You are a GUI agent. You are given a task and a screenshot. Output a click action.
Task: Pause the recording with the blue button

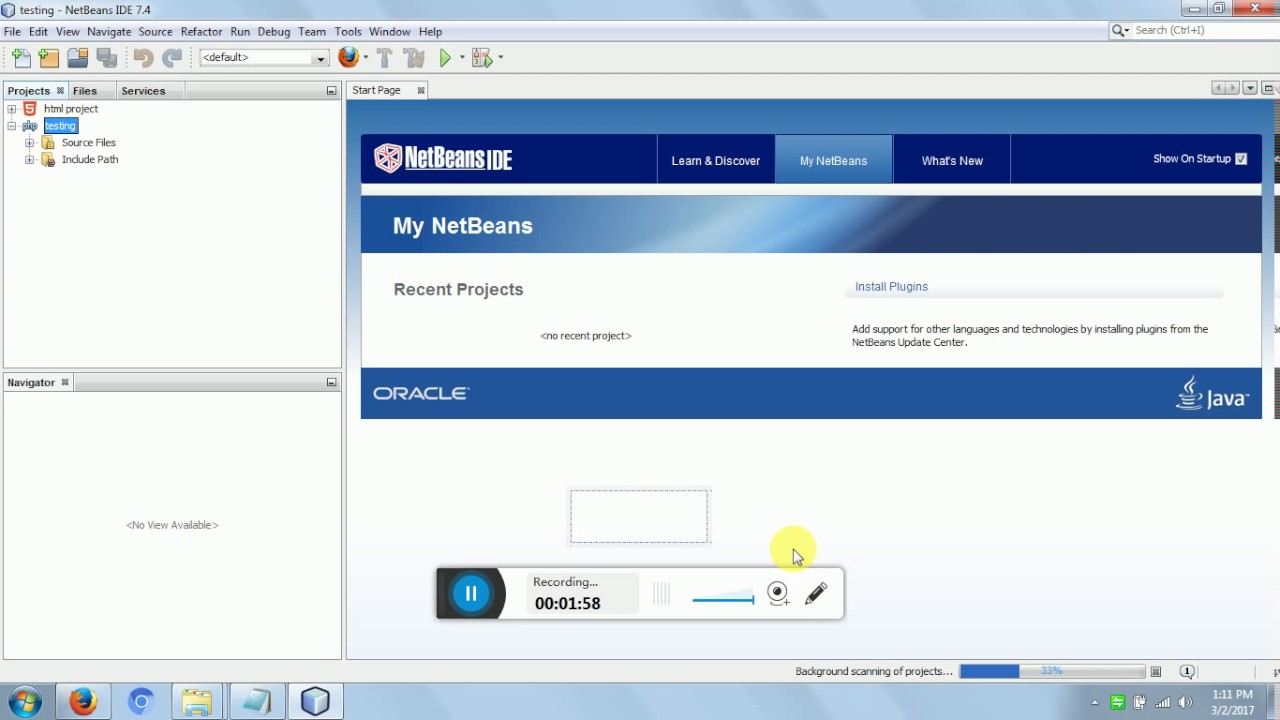(471, 593)
